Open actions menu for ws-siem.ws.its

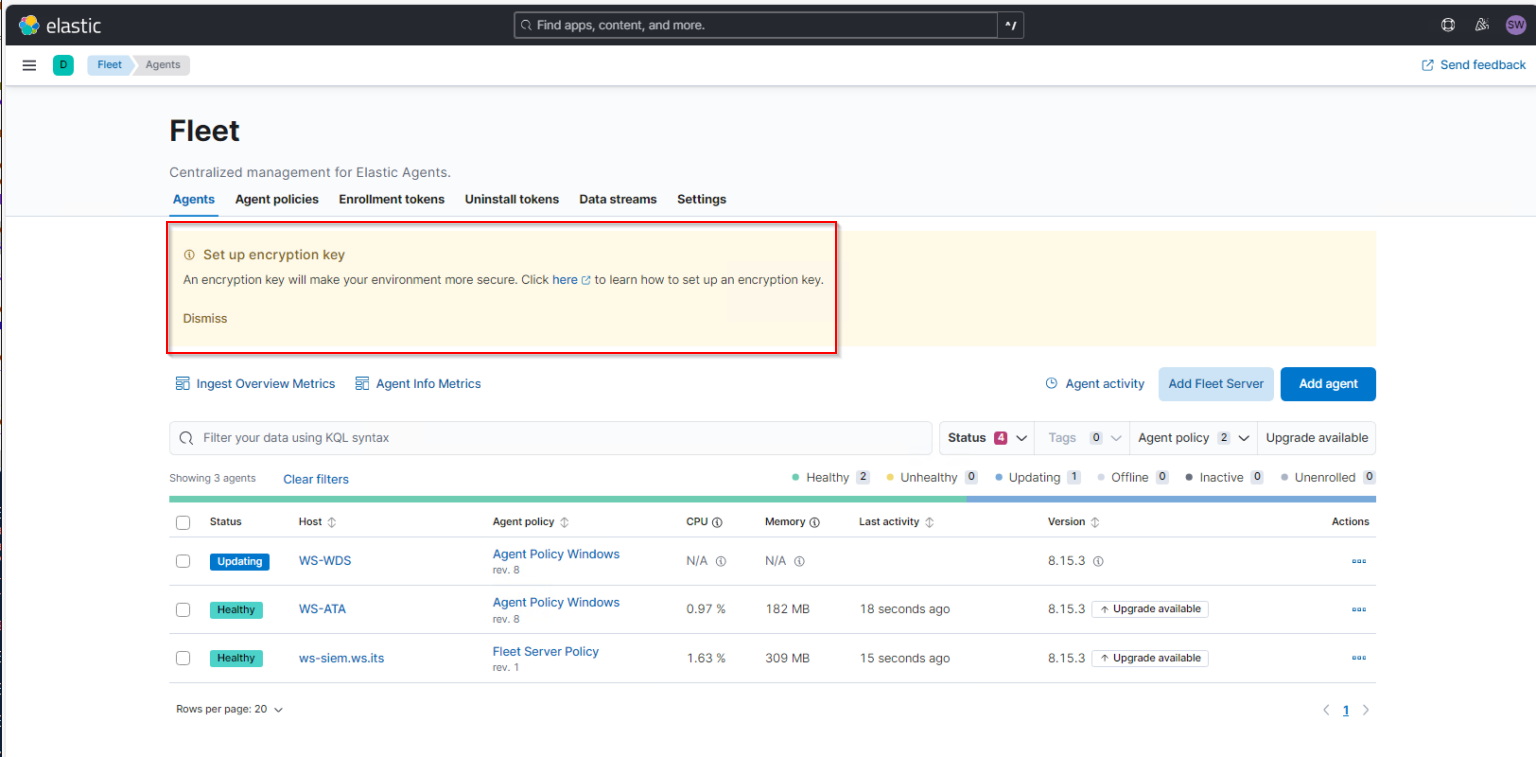pyautogui.click(x=1358, y=658)
